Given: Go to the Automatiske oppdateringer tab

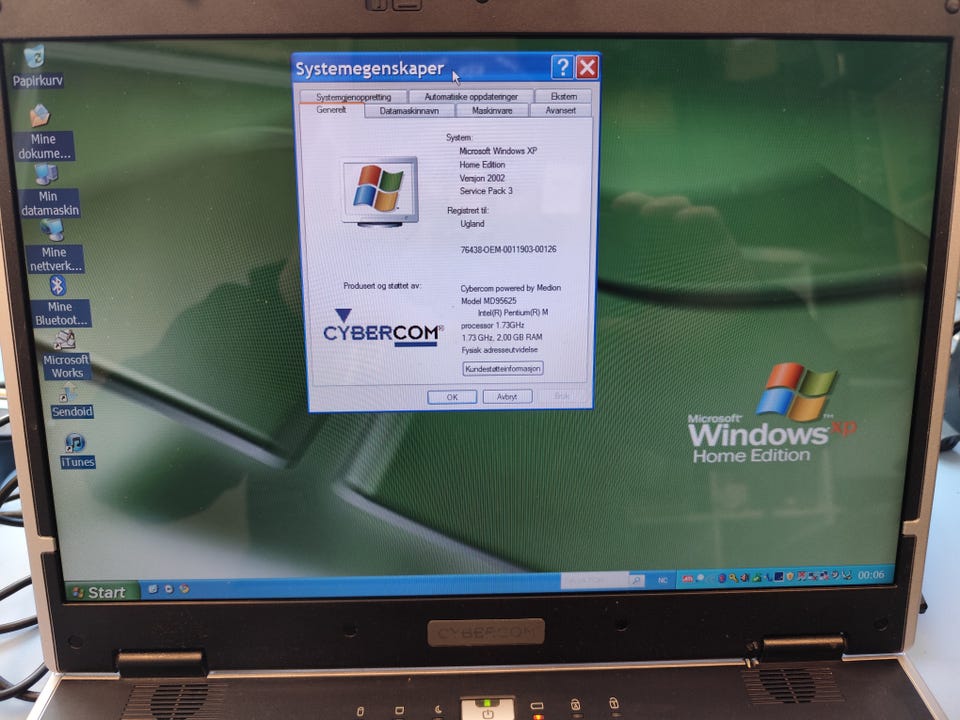Looking at the screenshot, I should tap(471, 97).
